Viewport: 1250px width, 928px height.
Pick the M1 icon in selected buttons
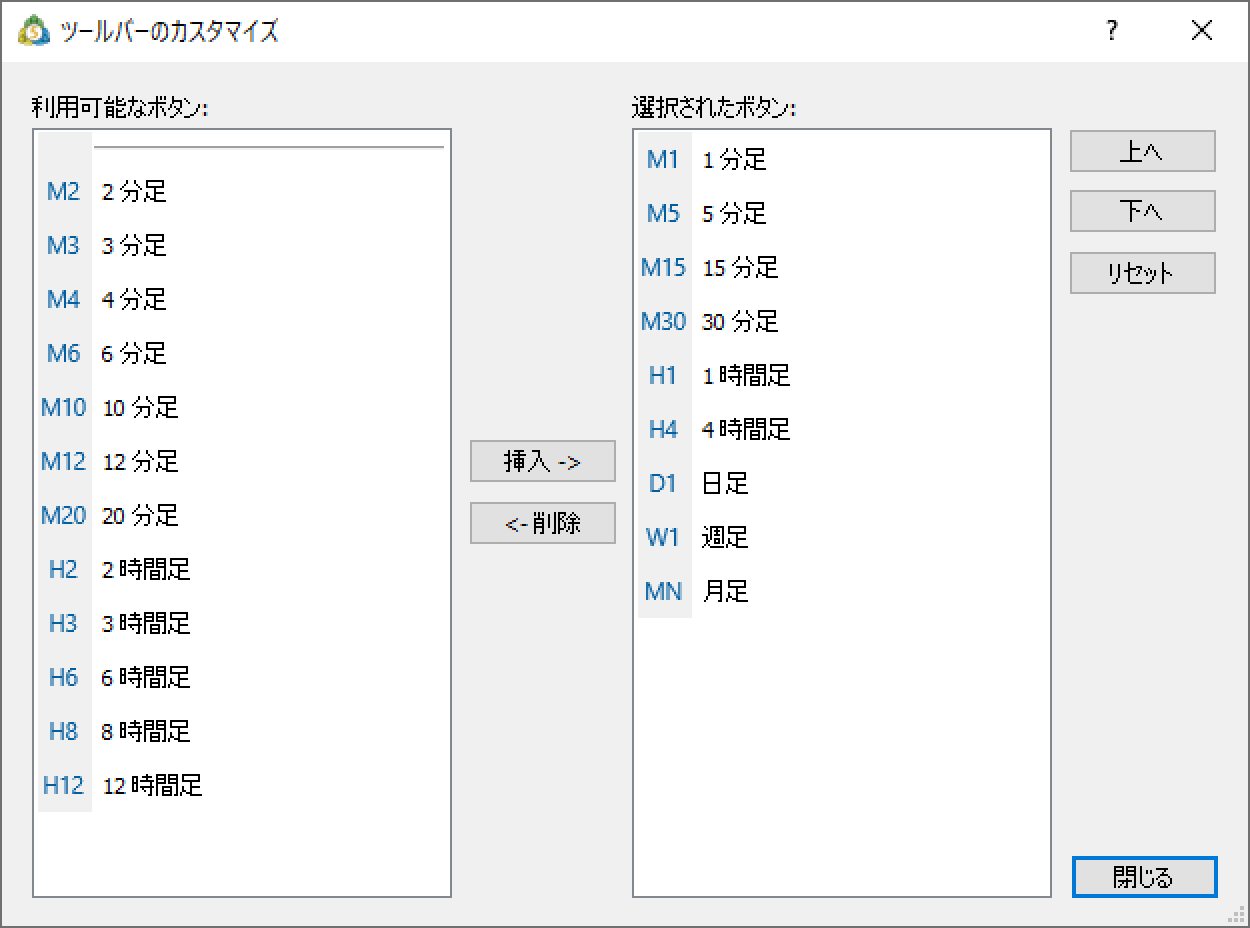click(x=663, y=159)
